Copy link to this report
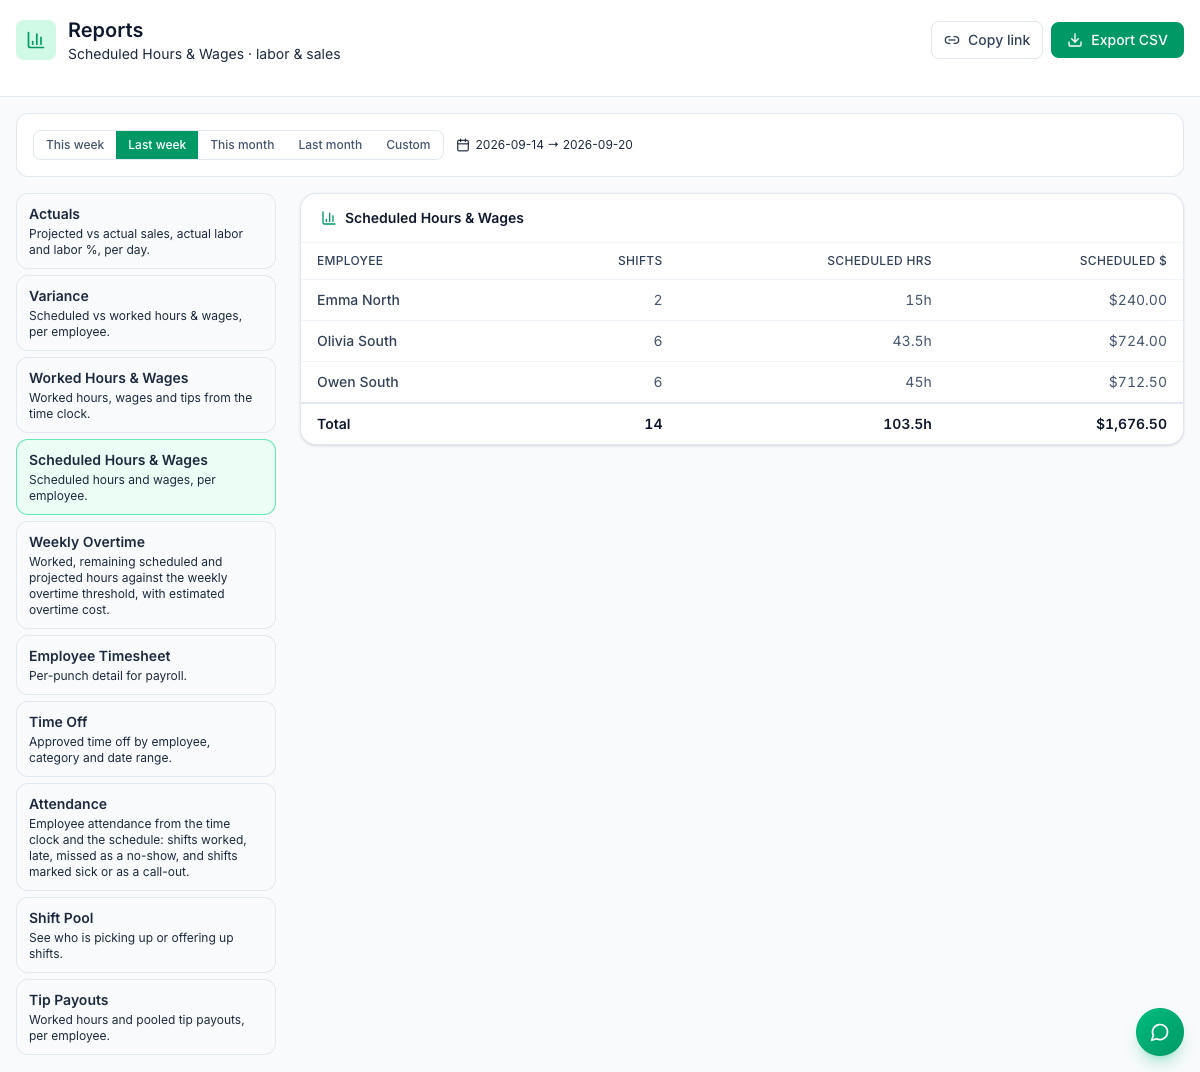The height and width of the screenshot is (1072, 1200). tap(987, 40)
